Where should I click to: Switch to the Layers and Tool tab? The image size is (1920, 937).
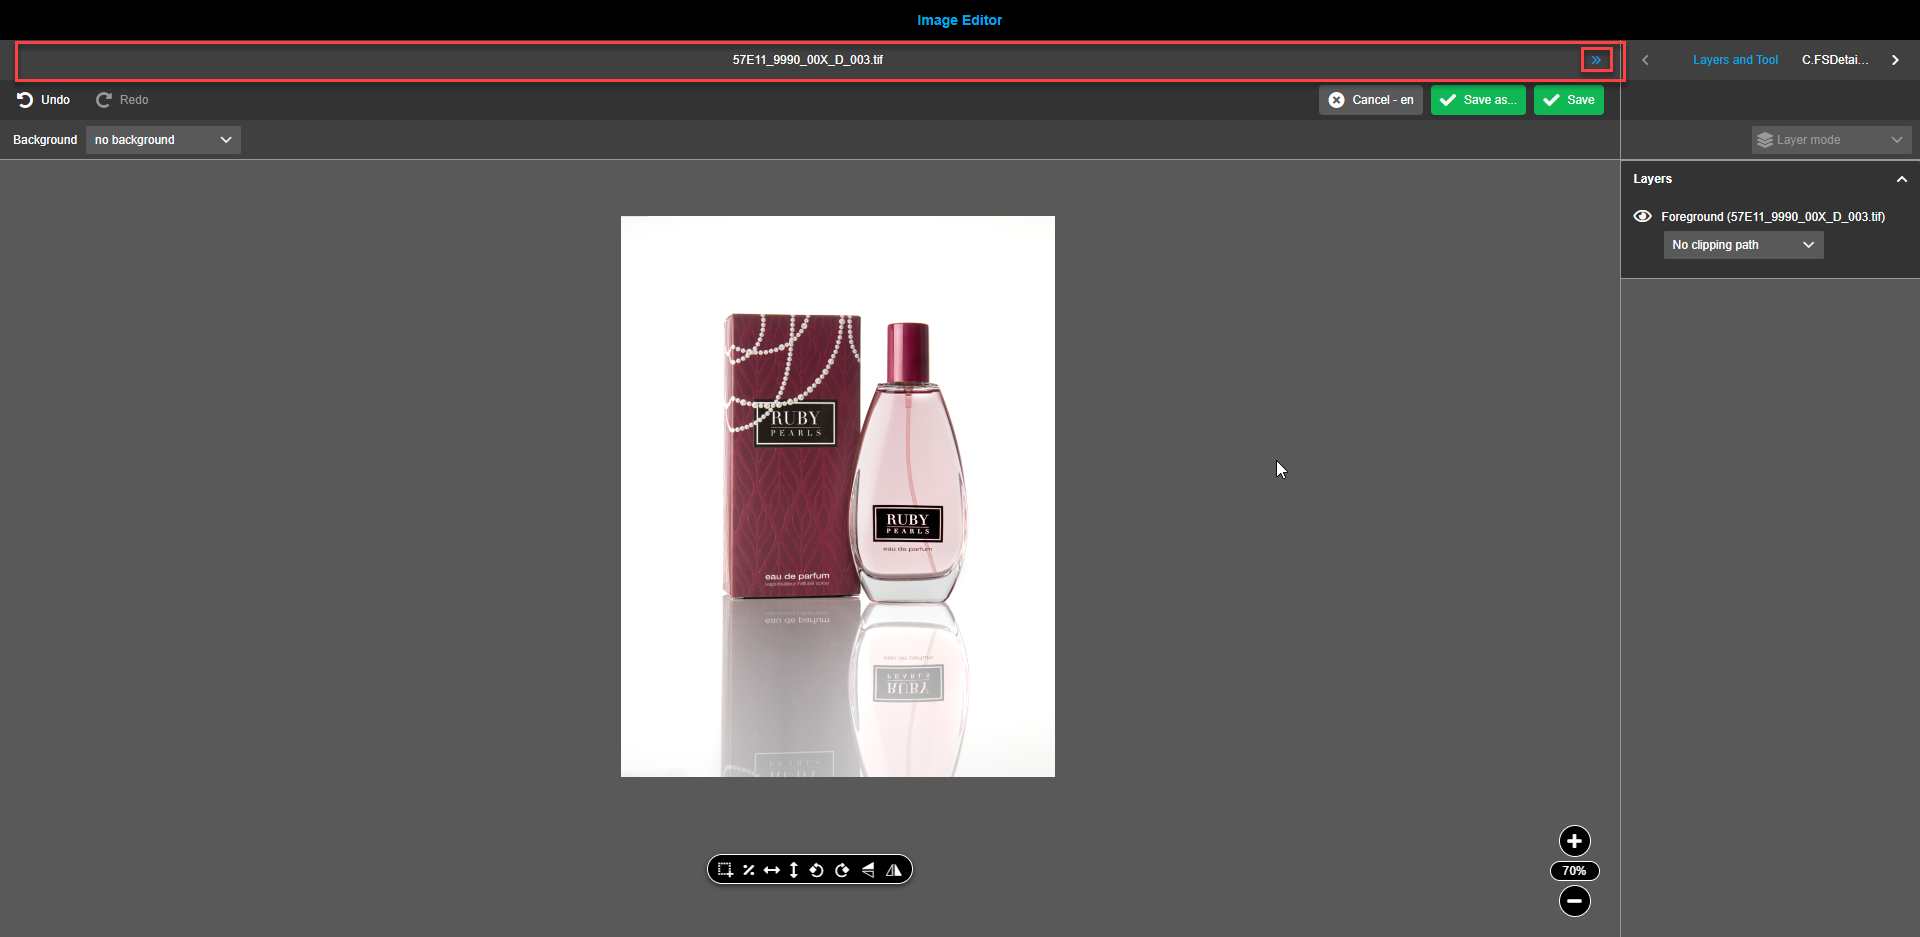tap(1735, 59)
